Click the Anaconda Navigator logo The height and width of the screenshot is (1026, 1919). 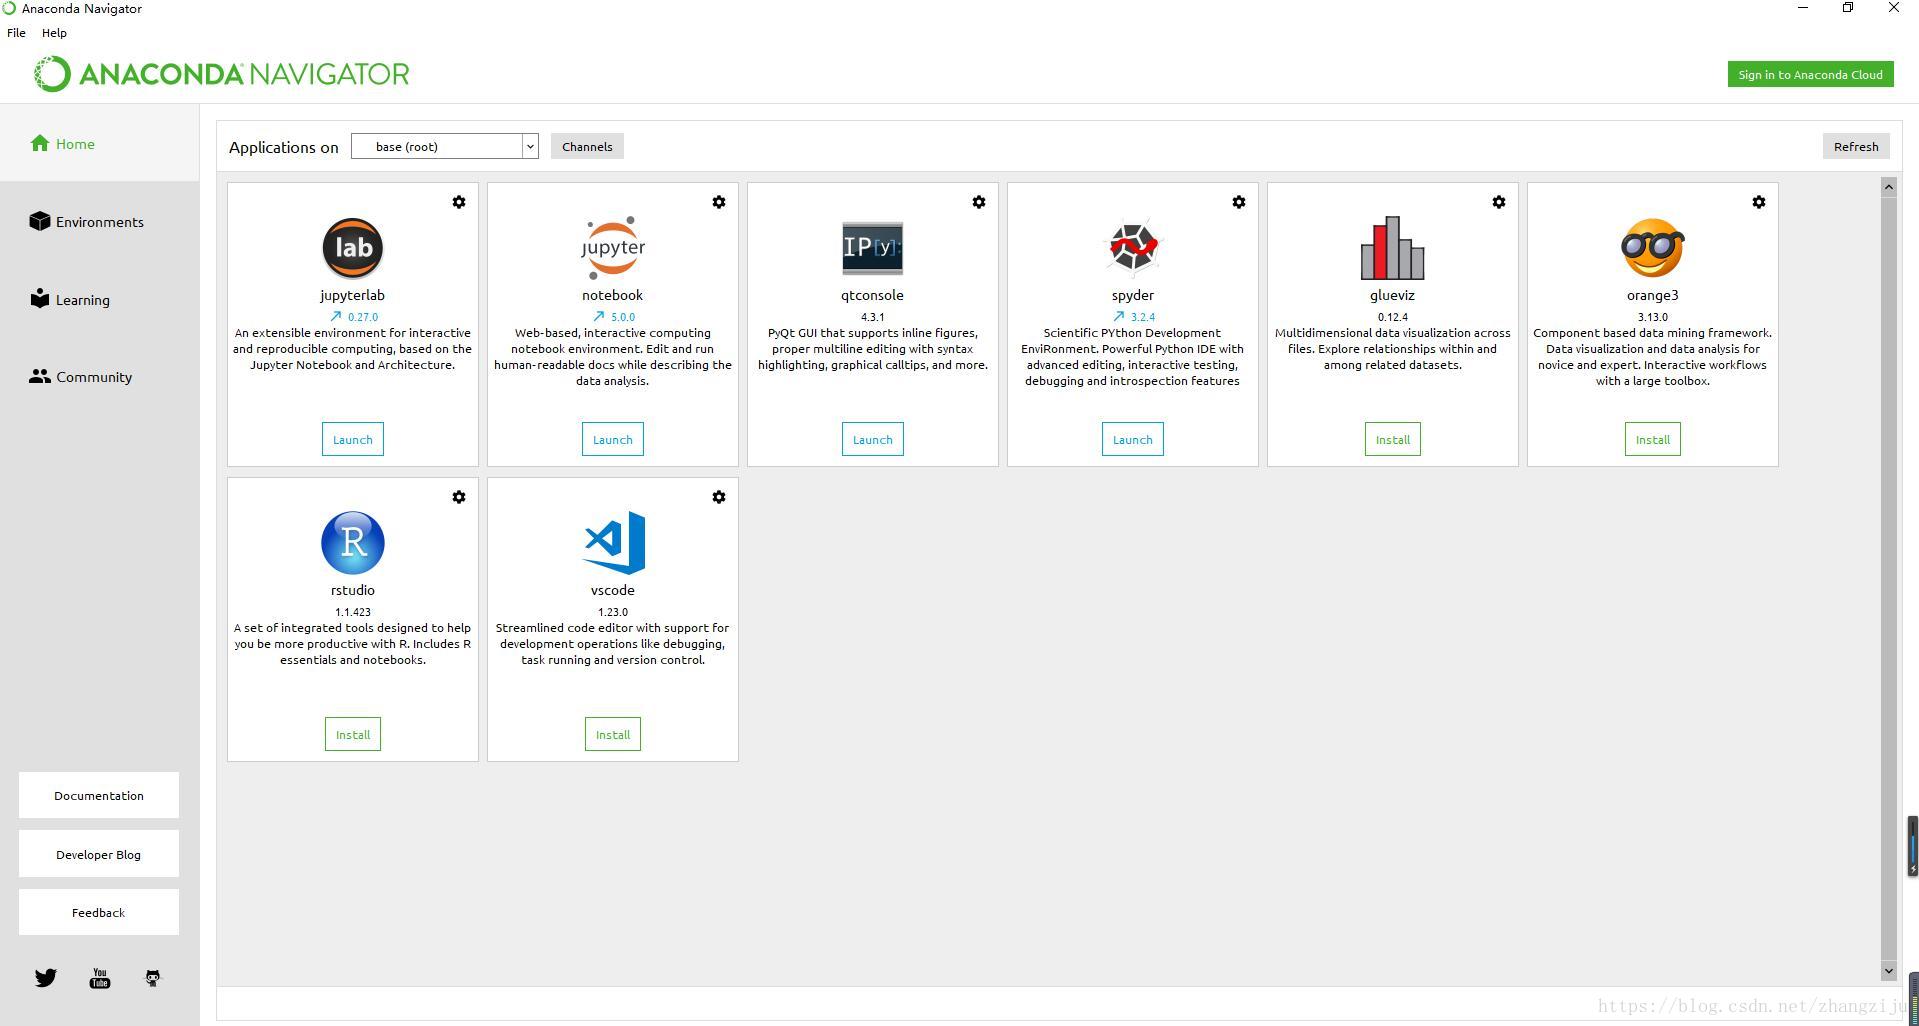pos(221,74)
